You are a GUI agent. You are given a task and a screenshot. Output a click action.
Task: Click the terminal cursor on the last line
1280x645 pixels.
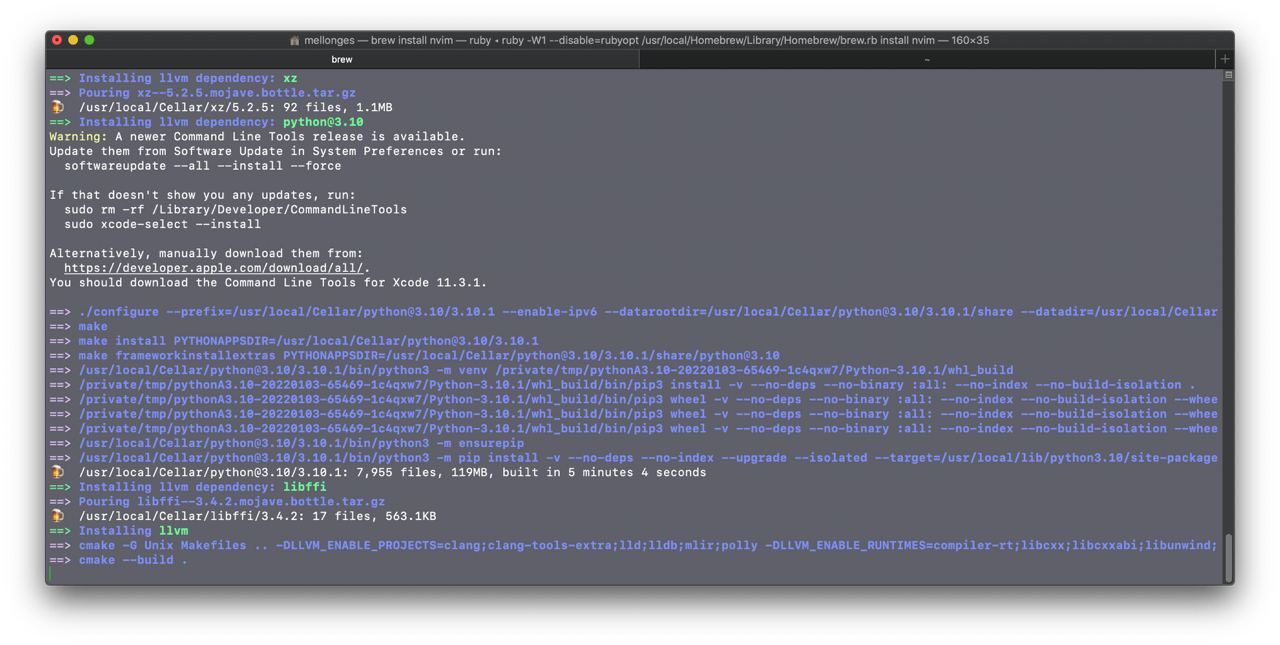tap(50, 575)
